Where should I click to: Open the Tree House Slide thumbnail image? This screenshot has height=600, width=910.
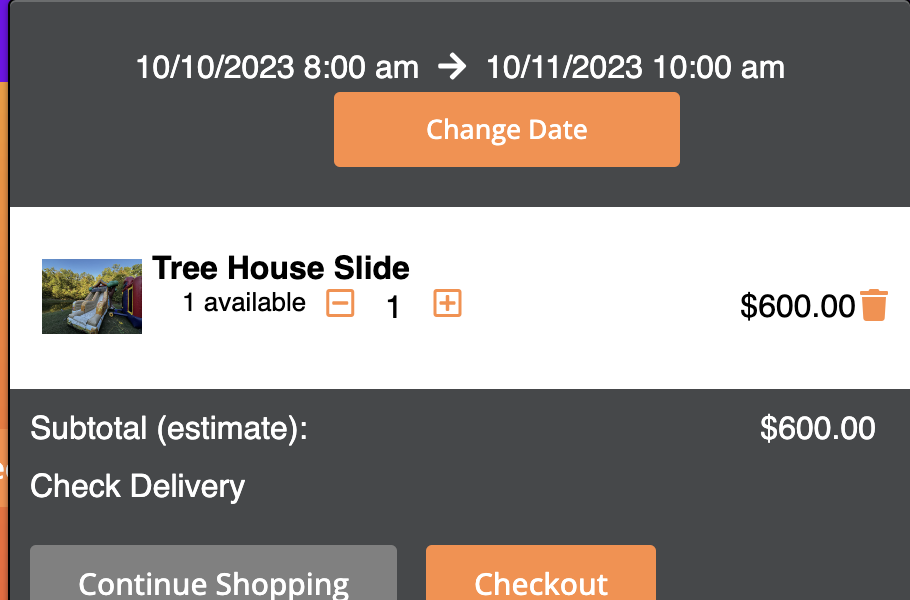point(92,296)
